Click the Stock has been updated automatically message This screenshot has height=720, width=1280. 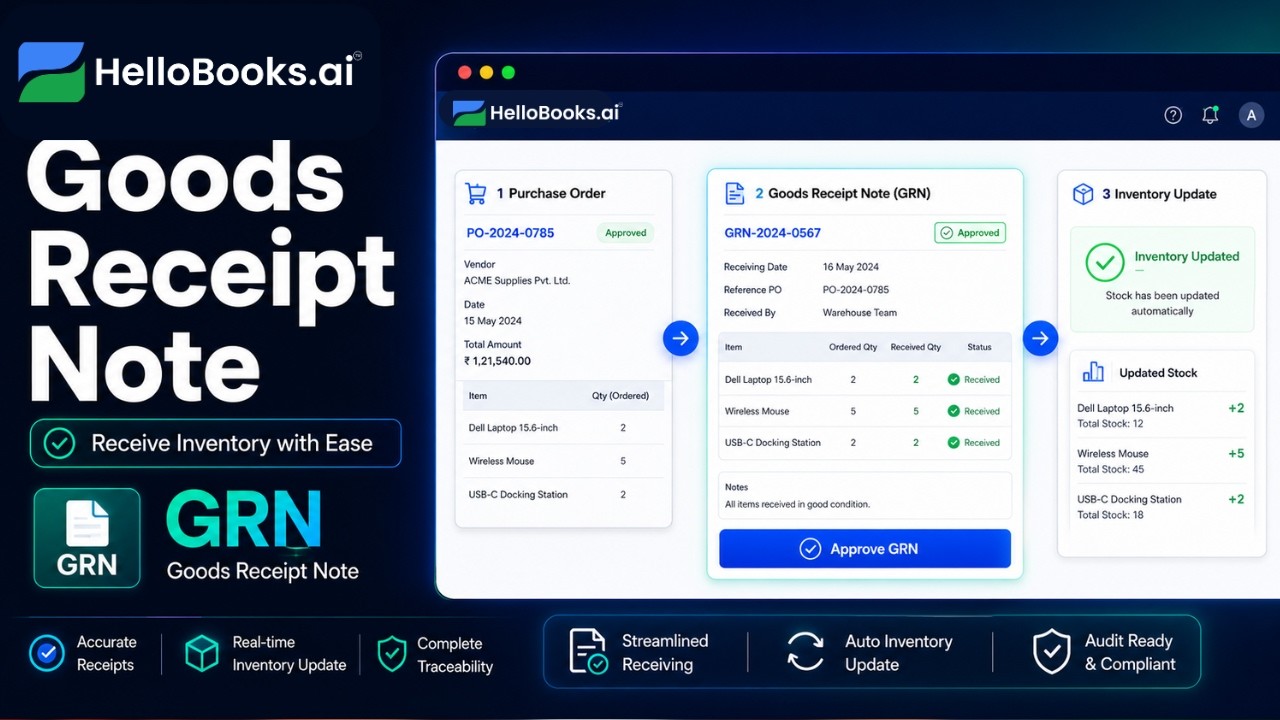point(1162,303)
